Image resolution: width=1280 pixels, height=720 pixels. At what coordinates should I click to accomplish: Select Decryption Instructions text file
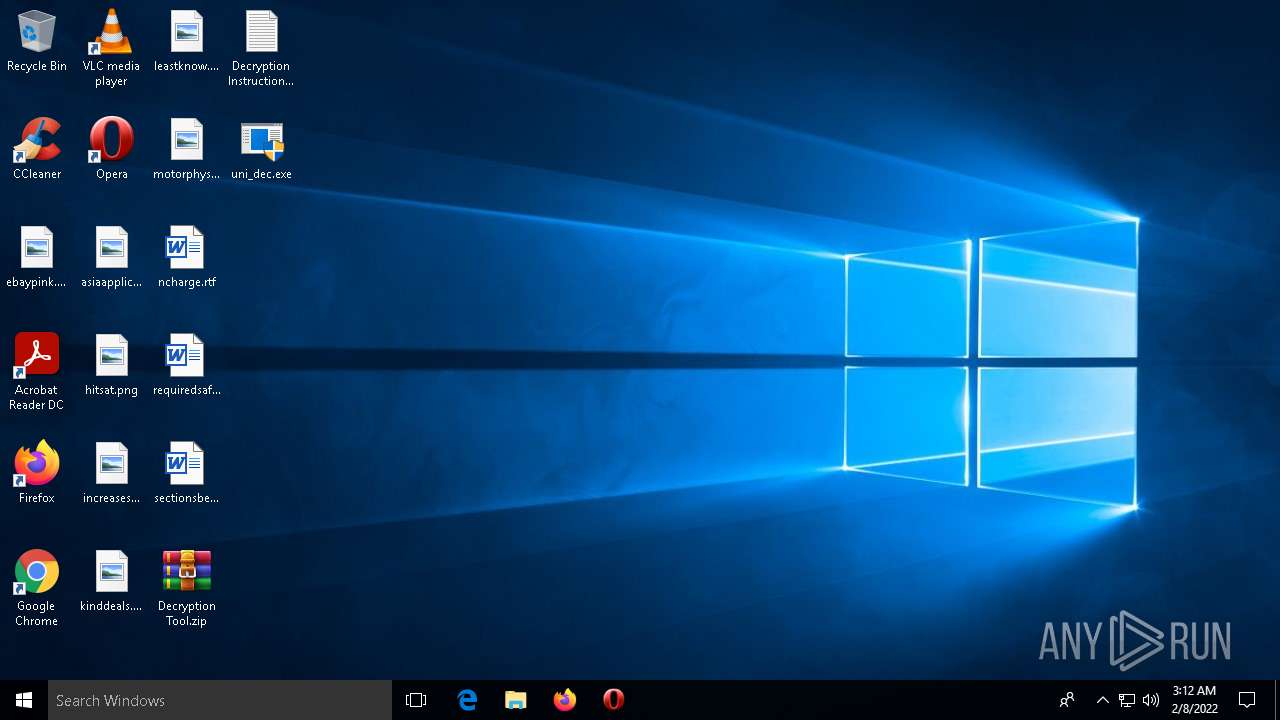(261, 48)
